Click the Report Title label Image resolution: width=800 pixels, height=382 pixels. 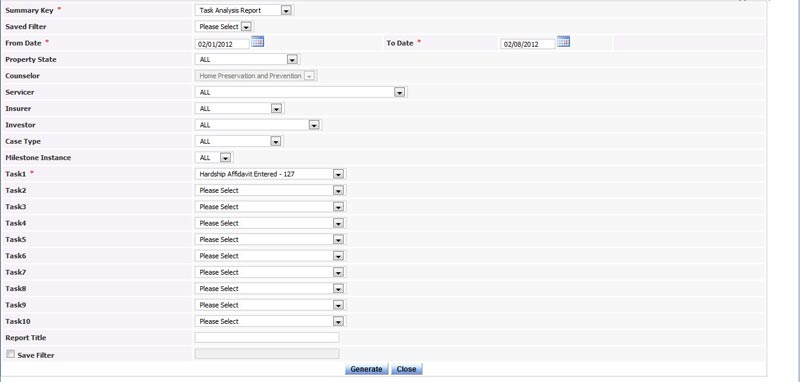(26, 338)
